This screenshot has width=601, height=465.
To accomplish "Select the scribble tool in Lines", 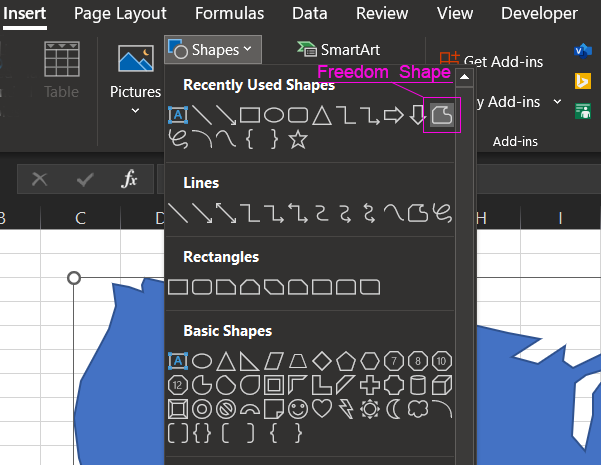I will pos(443,212).
